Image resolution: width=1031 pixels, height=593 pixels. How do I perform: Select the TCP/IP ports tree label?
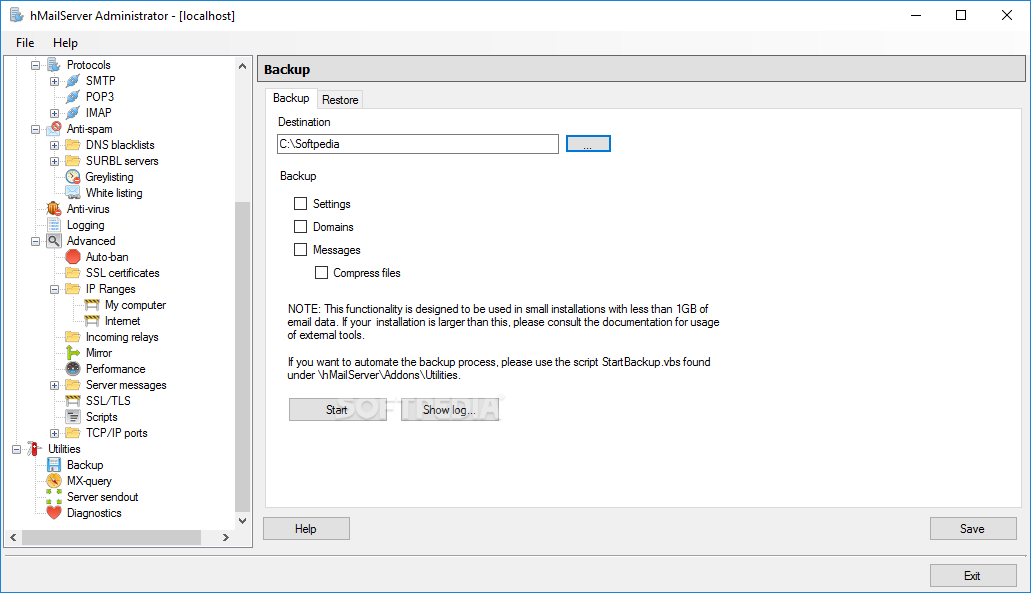(x=116, y=433)
